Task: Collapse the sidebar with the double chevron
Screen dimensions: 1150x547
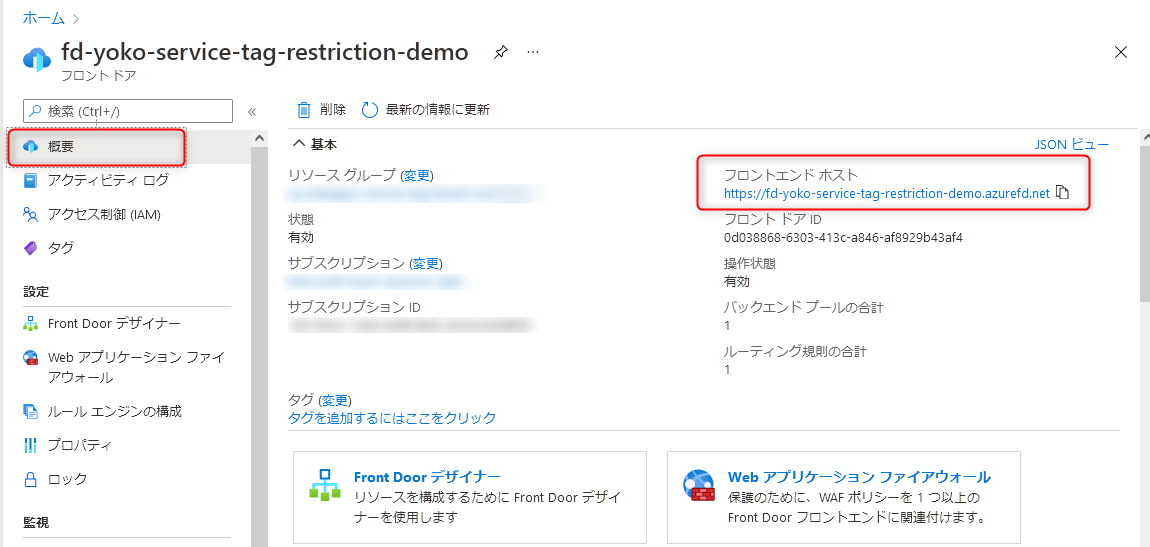Action: (x=252, y=112)
